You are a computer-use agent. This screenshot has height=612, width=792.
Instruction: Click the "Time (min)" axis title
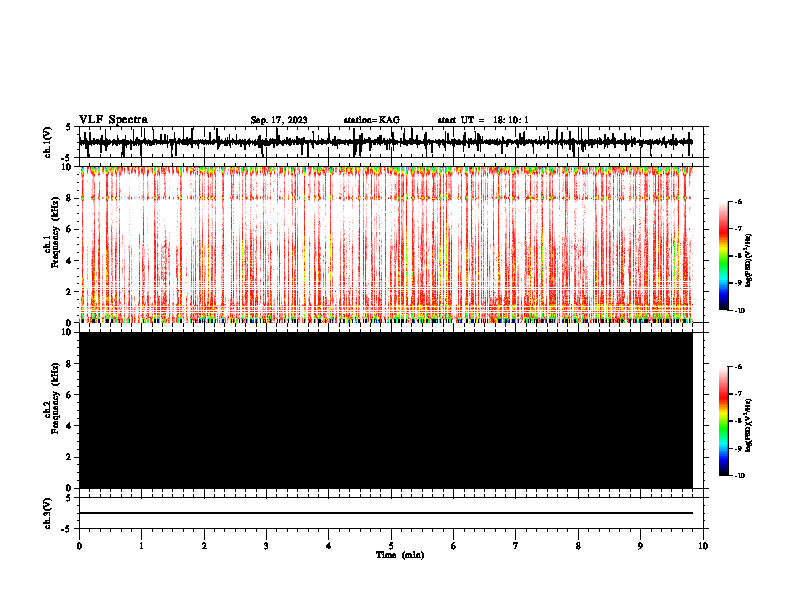(x=400, y=555)
